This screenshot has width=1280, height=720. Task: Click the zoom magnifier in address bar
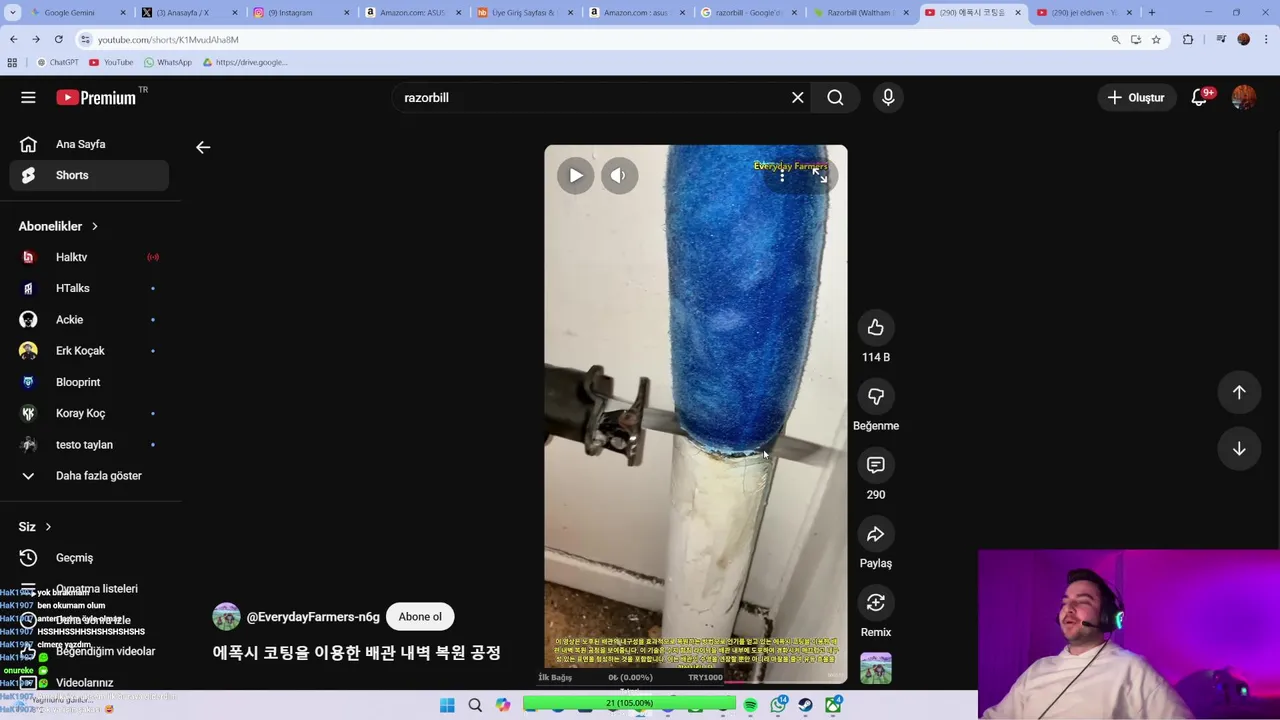point(1116,40)
